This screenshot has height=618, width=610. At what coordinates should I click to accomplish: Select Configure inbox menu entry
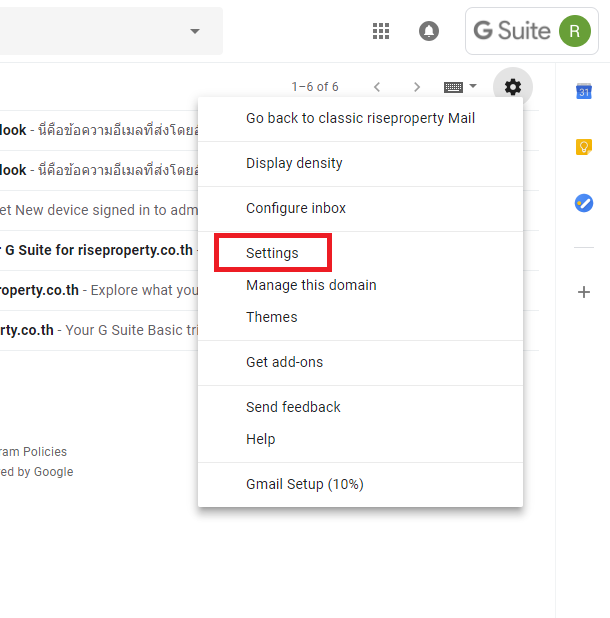click(x=296, y=208)
